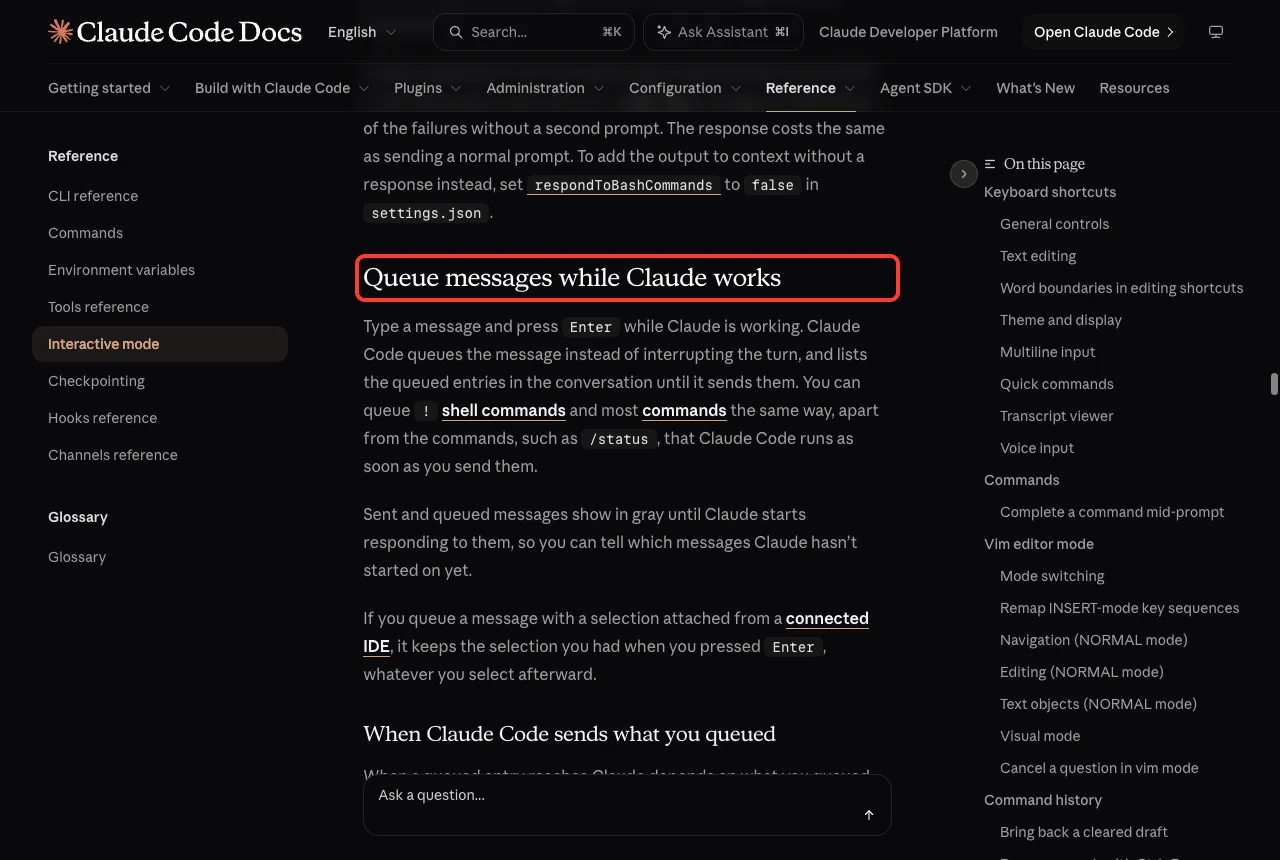
Task: Follow the inline commands link in paragraph
Action: (684, 410)
